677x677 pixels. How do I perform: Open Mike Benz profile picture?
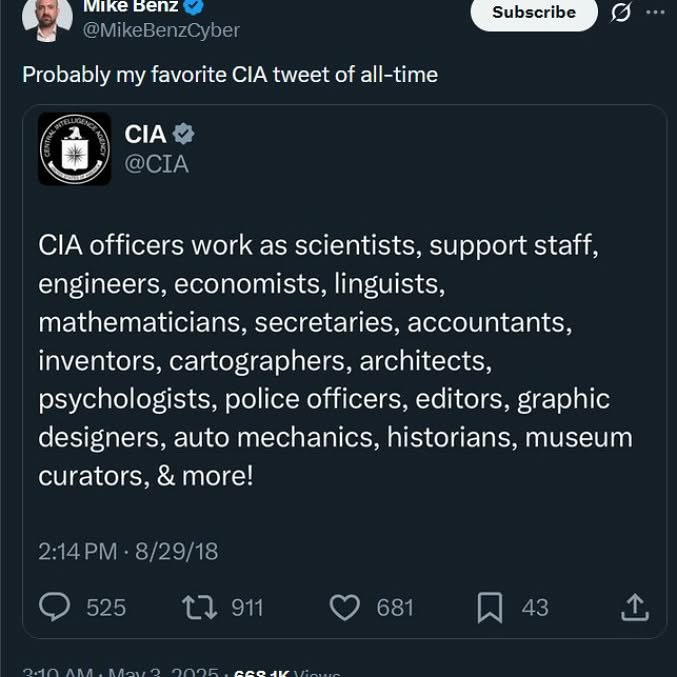(x=47, y=19)
